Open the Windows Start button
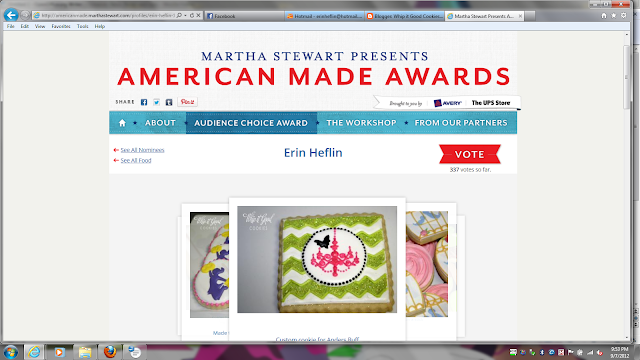The width and height of the screenshot is (640, 360). (10, 352)
